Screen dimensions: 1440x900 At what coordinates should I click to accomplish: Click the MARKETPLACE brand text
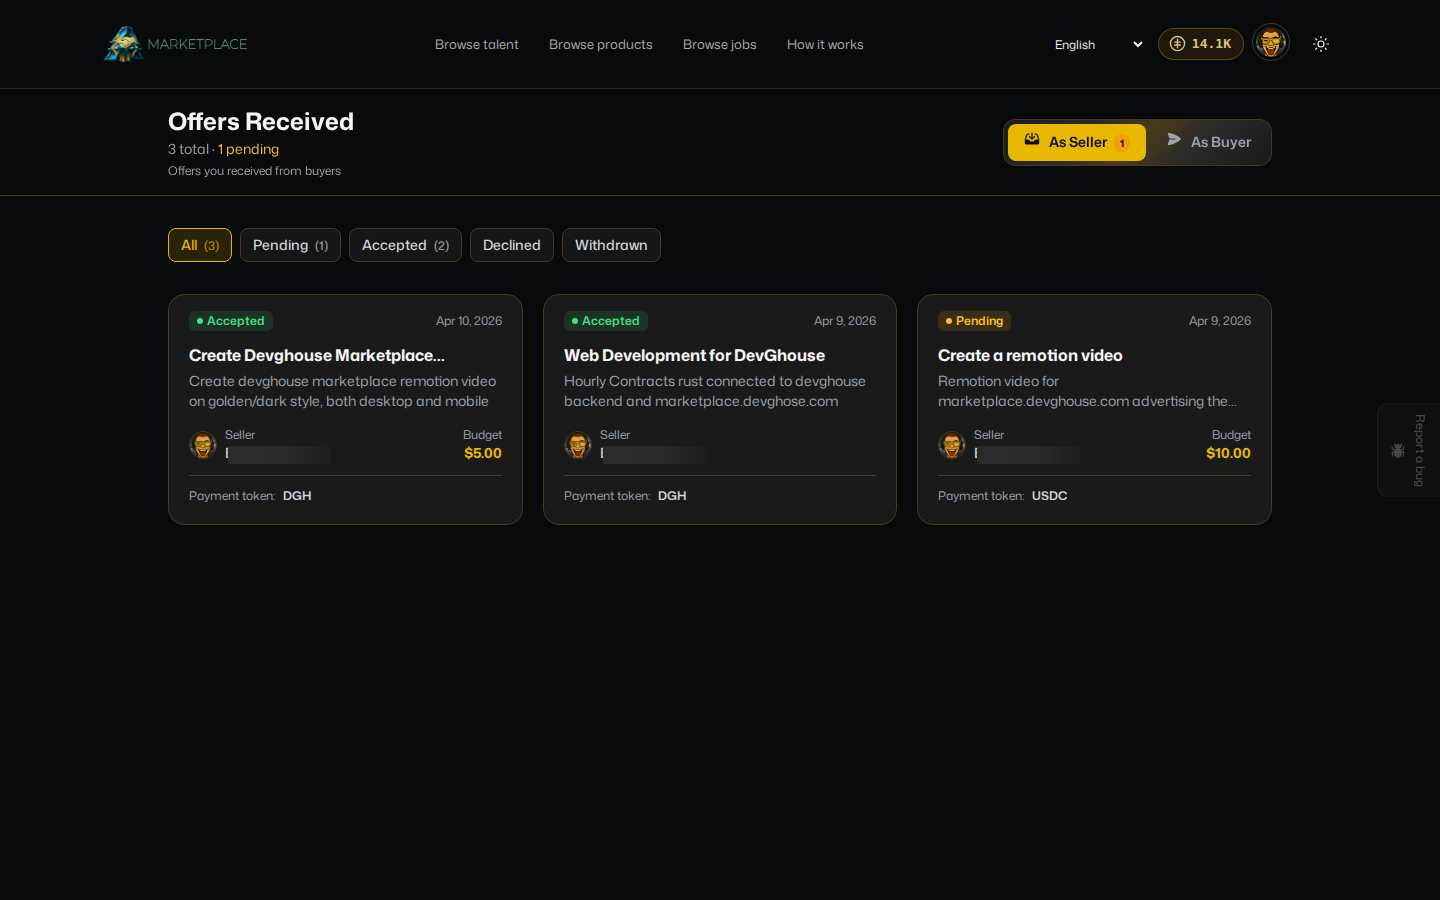197,44
